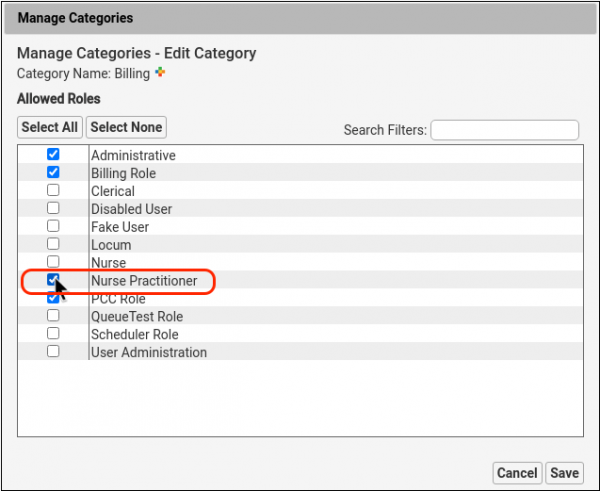The image size is (600, 491).
Task: Enable the Clerical role checkbox
Action: tap(53, 190)
